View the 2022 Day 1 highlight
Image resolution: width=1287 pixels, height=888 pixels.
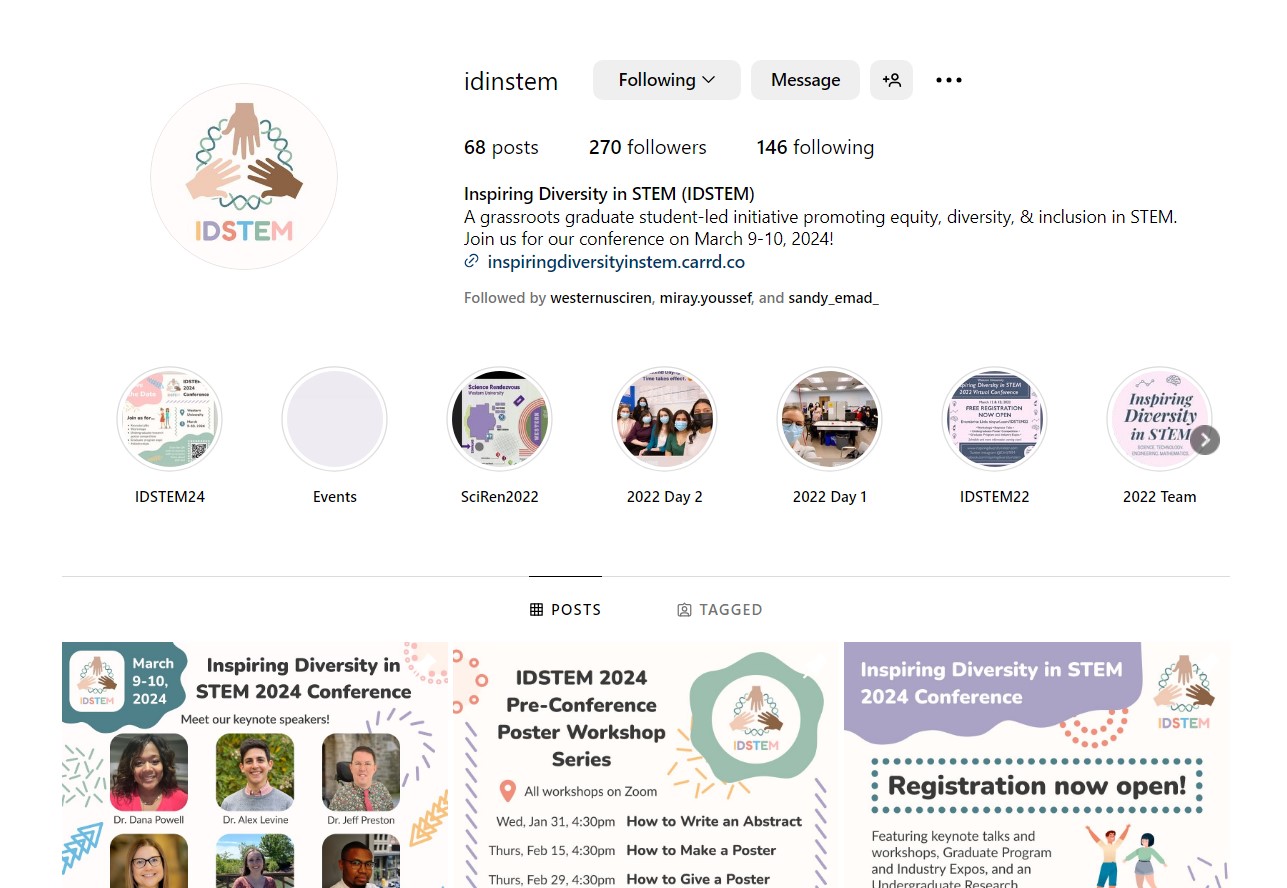[x=830, y=419]
